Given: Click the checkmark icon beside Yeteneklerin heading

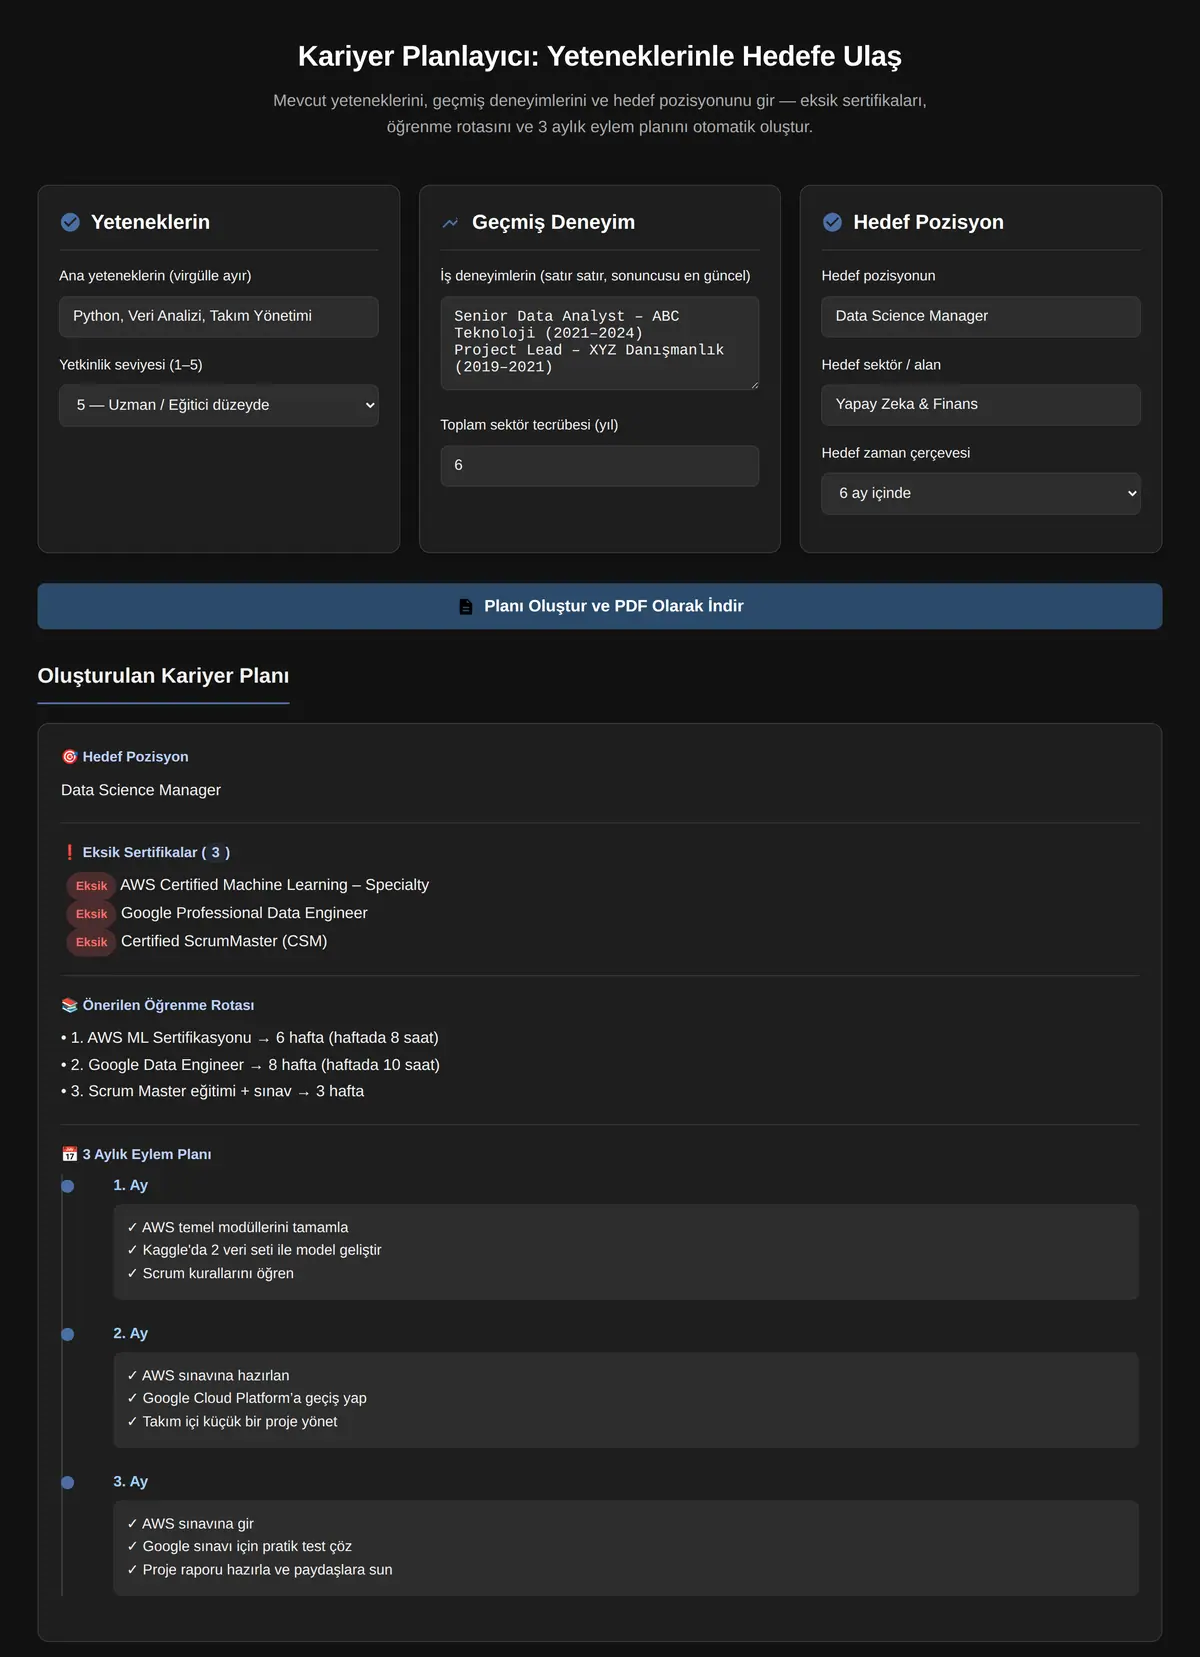Looking at the screenshot, I should pyautogui.click(x=70, y=222).
